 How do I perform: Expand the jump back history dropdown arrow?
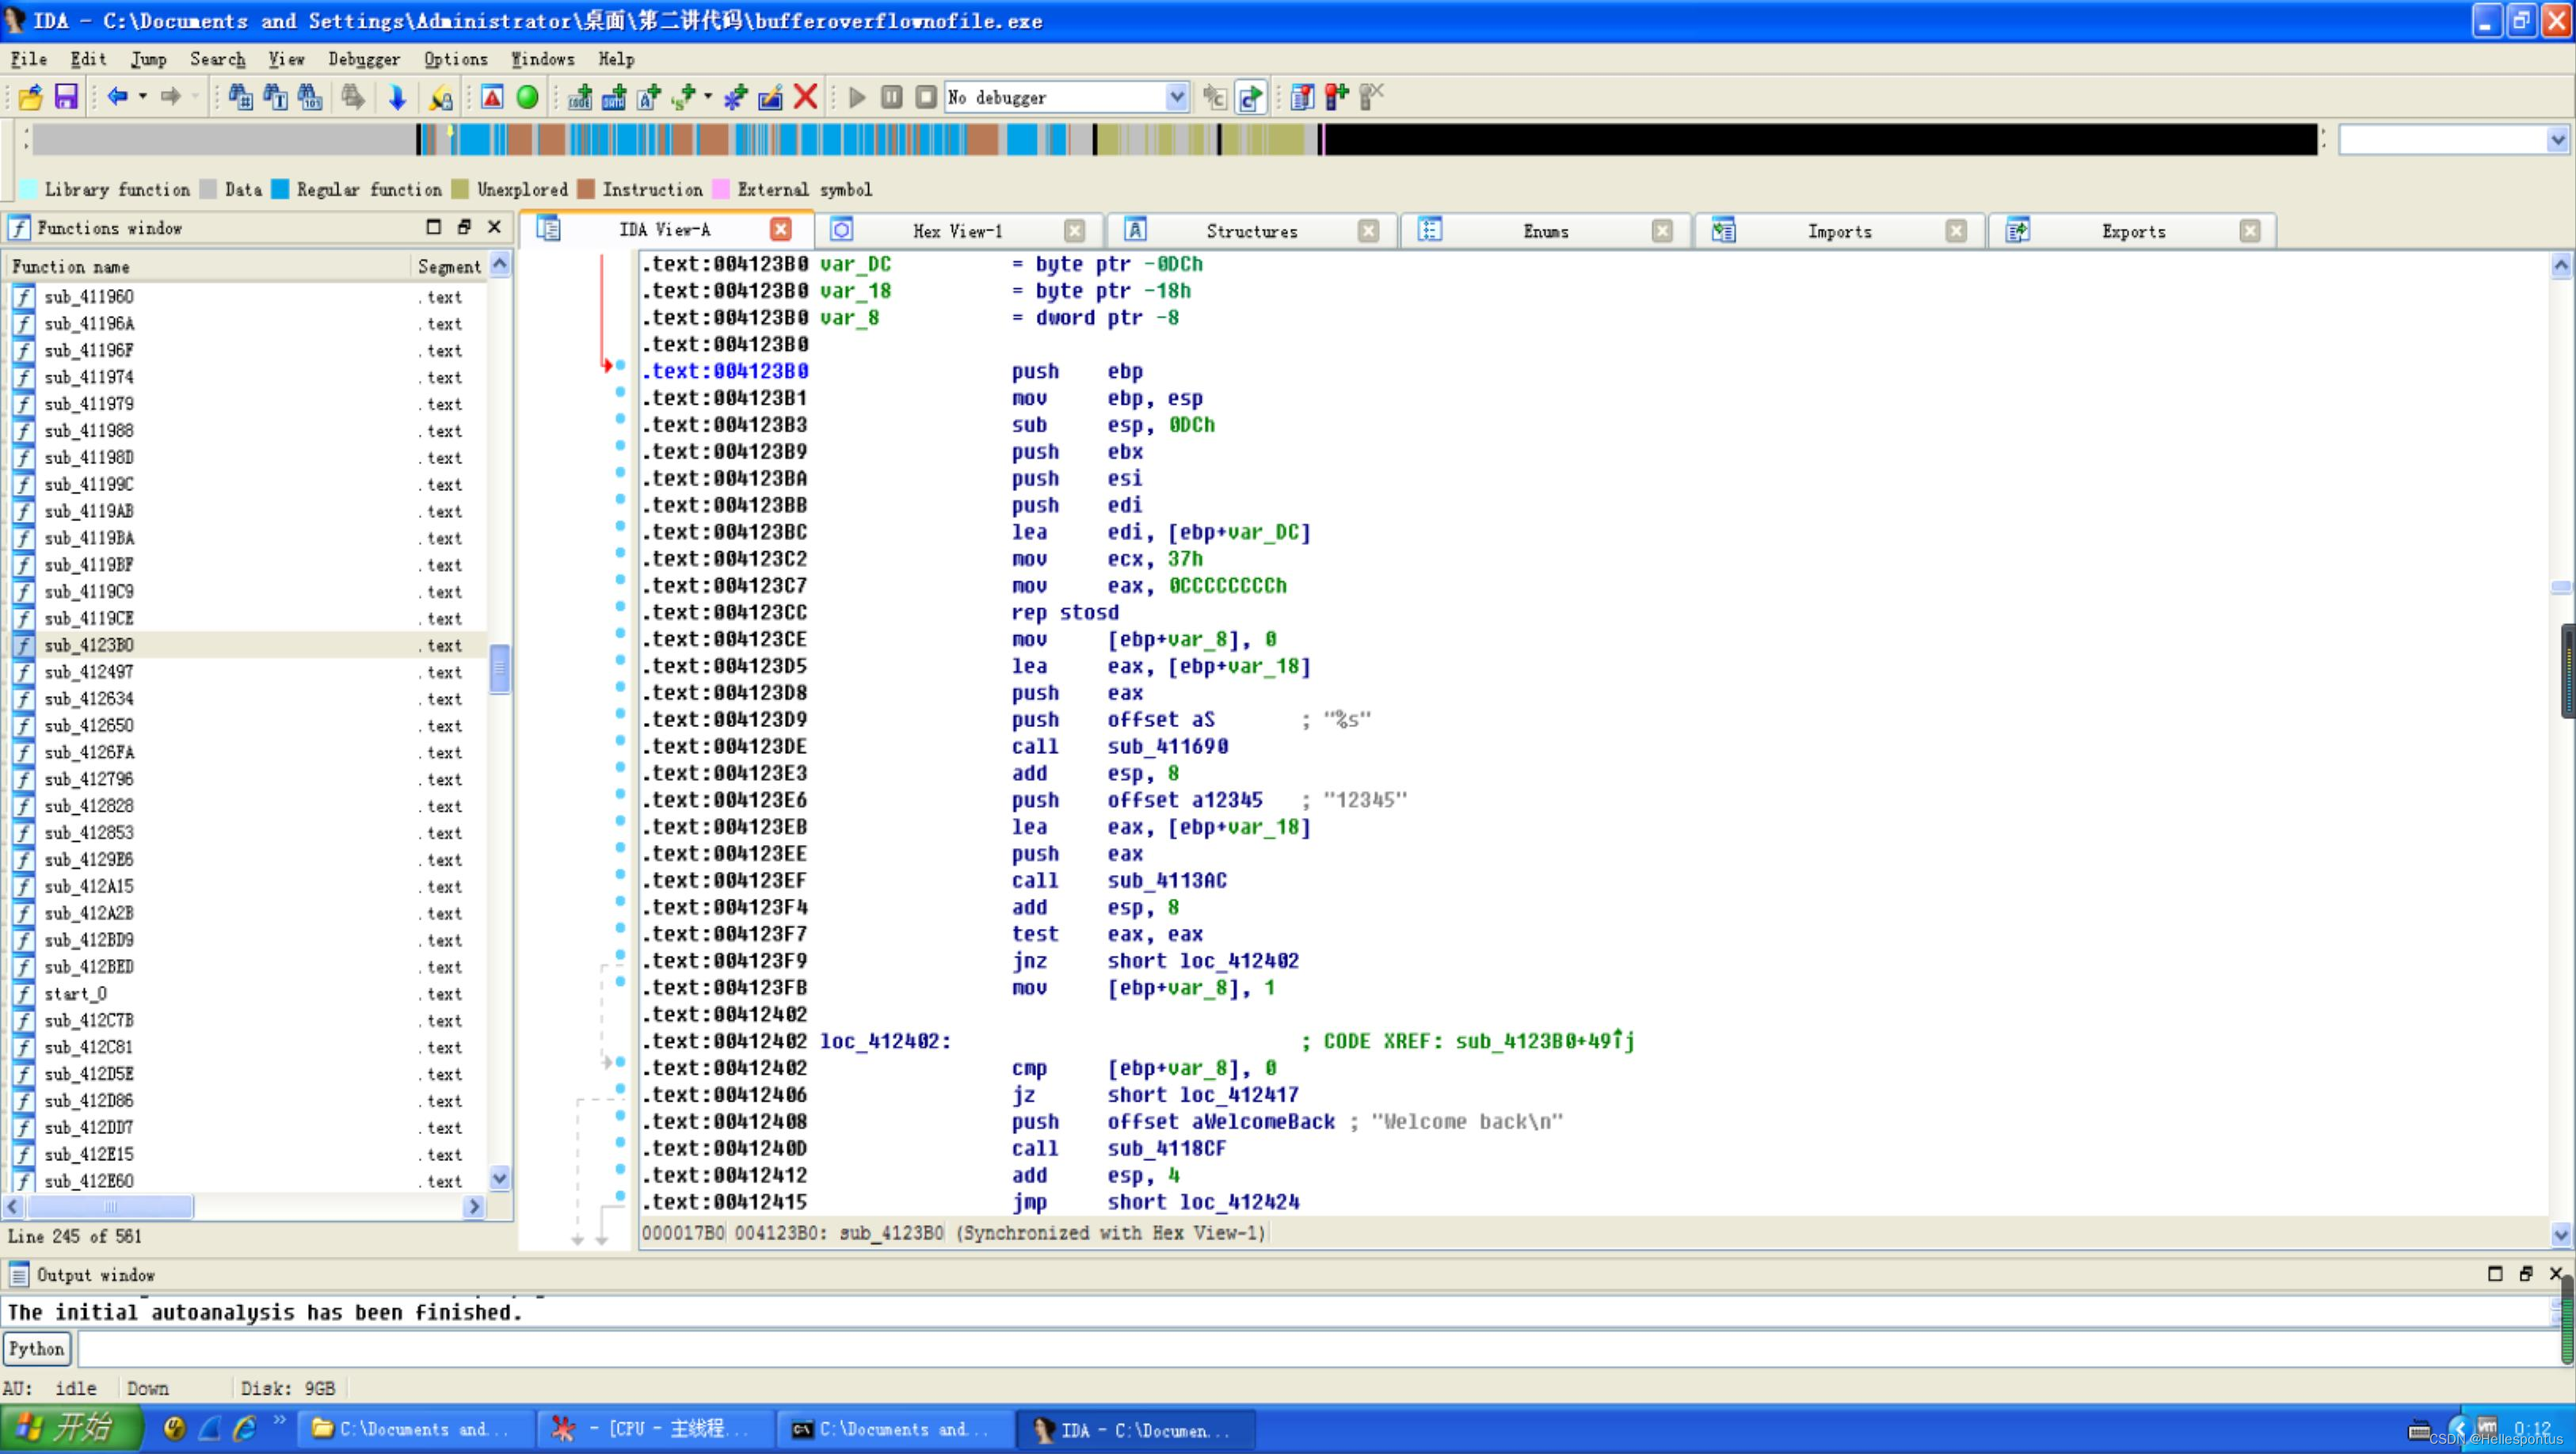point(143,97)
